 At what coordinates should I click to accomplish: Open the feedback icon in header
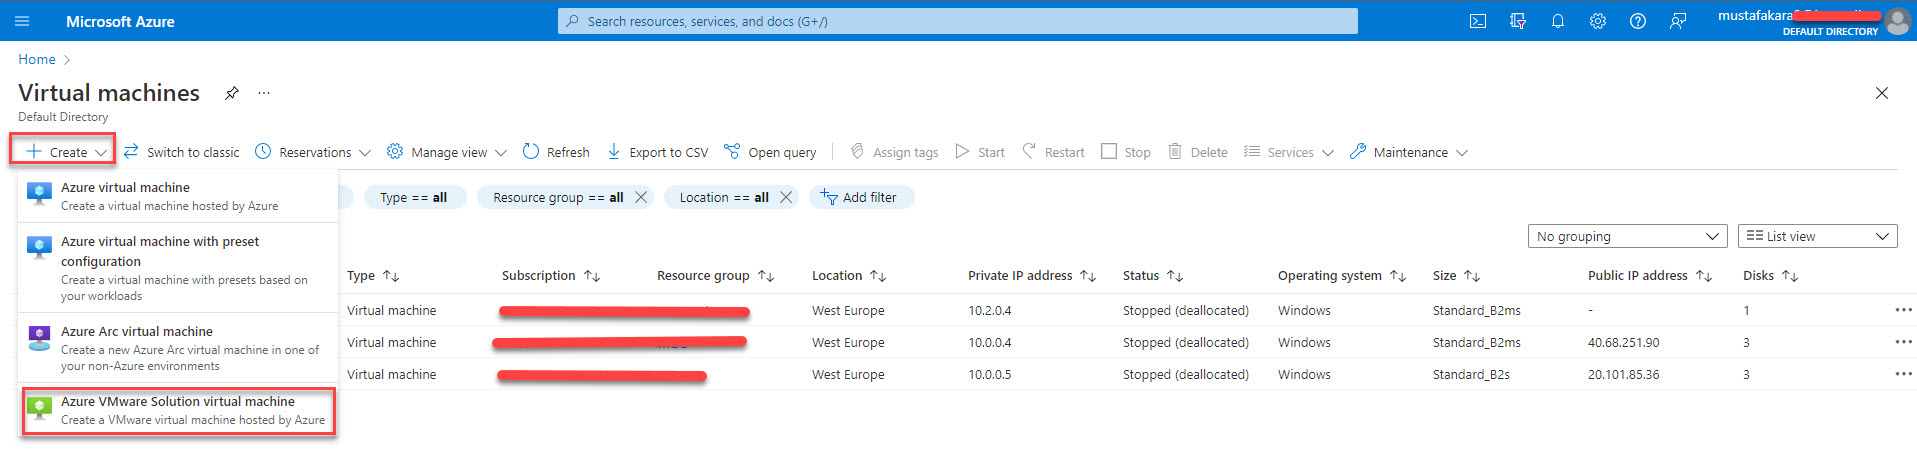click(1677, 21)
